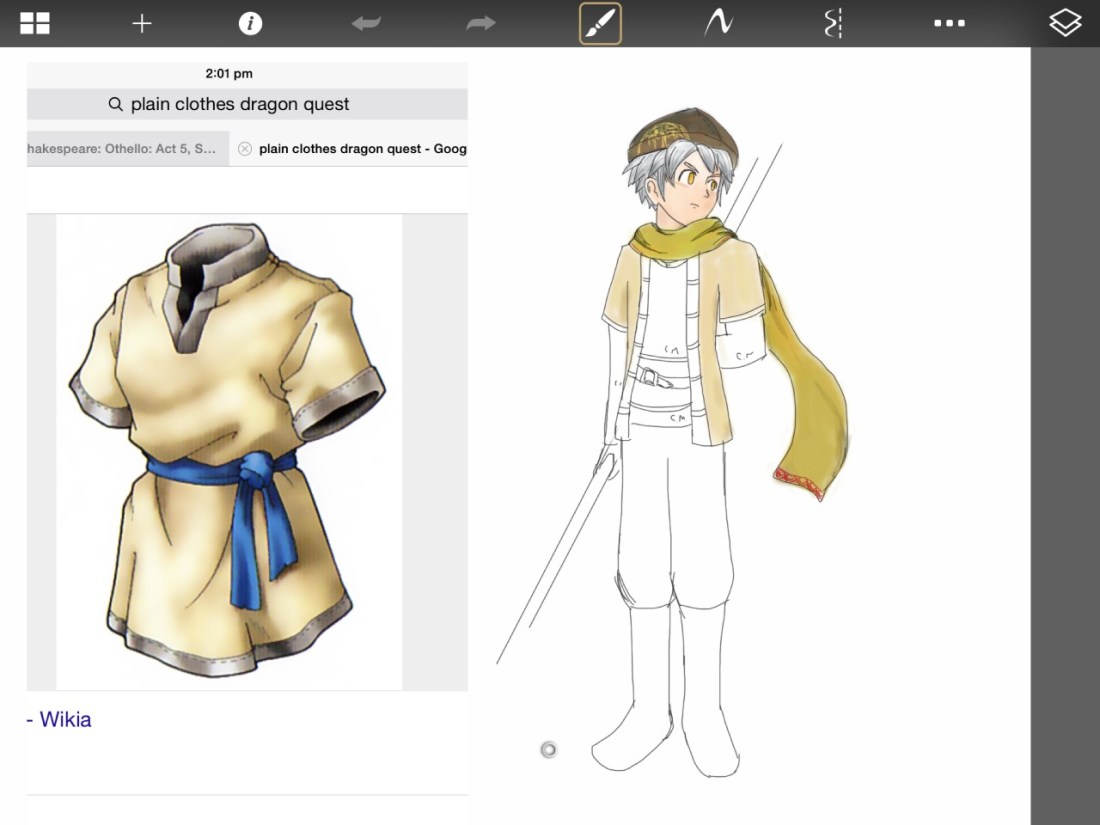The image size is (1100, 825).
Task: Show the Layers panel
Action: point(1065,23)
